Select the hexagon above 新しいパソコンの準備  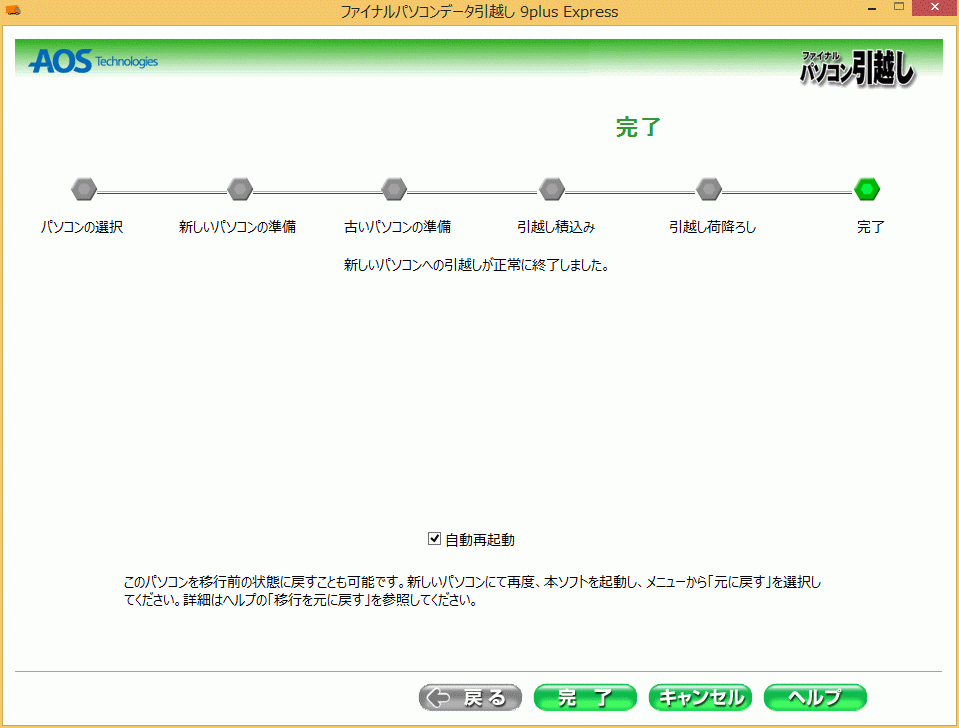[x=240, y=189]
